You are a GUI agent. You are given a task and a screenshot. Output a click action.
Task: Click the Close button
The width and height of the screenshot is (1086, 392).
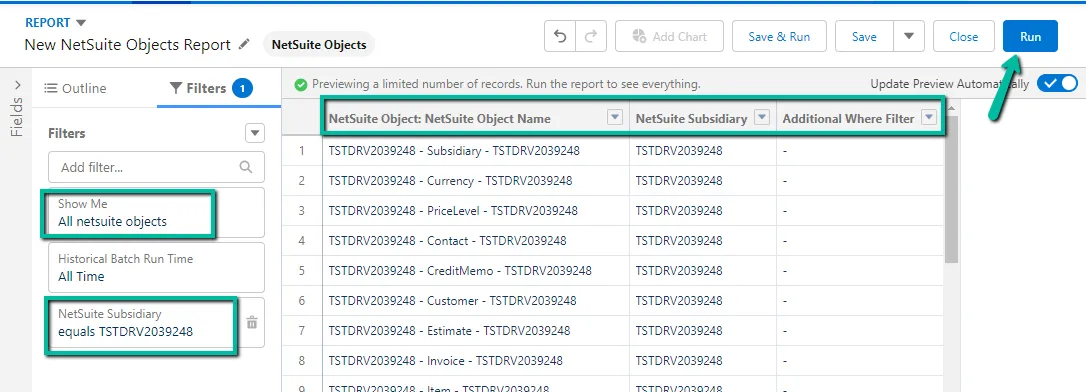pyautogui.click(x=963, y=36)
